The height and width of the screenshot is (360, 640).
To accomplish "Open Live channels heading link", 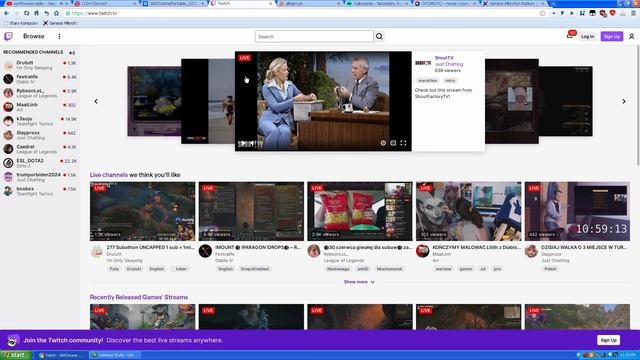I will (x=109, y=175).
